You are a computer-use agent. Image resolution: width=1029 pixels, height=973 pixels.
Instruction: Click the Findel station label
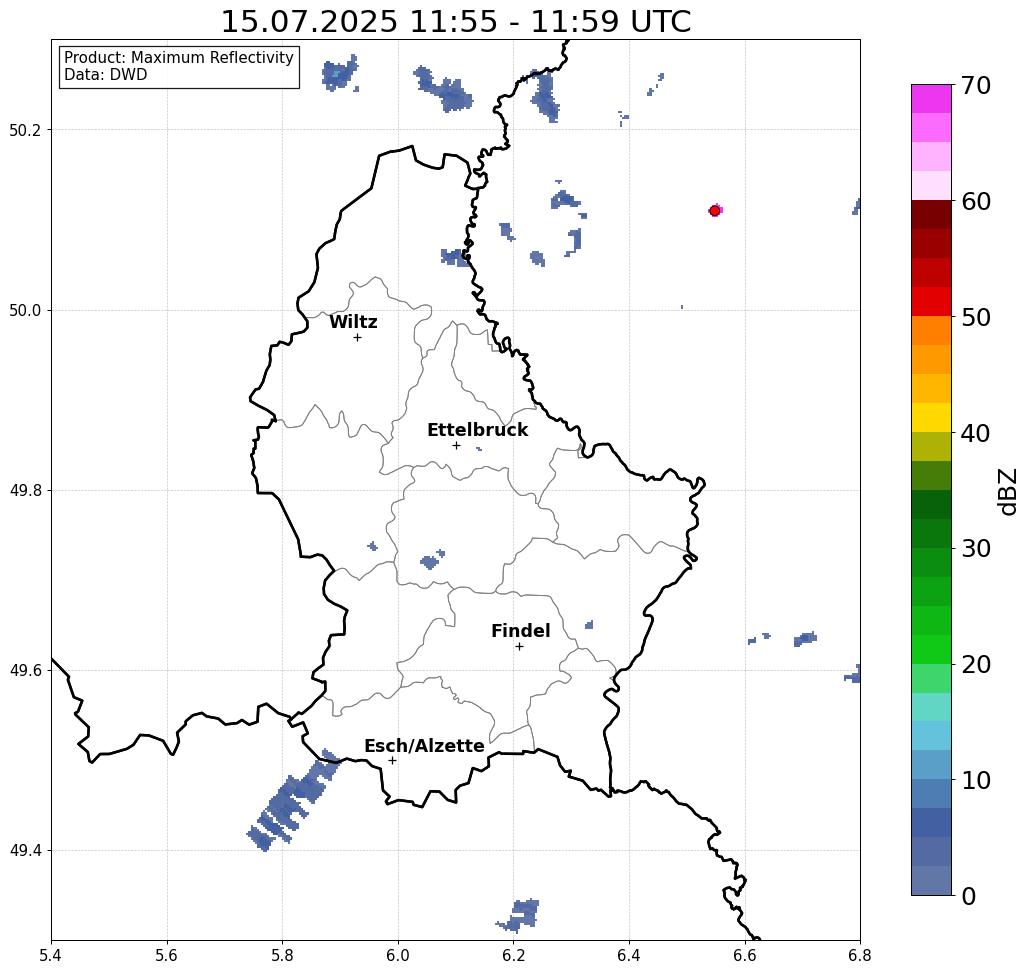coord(520,631)
